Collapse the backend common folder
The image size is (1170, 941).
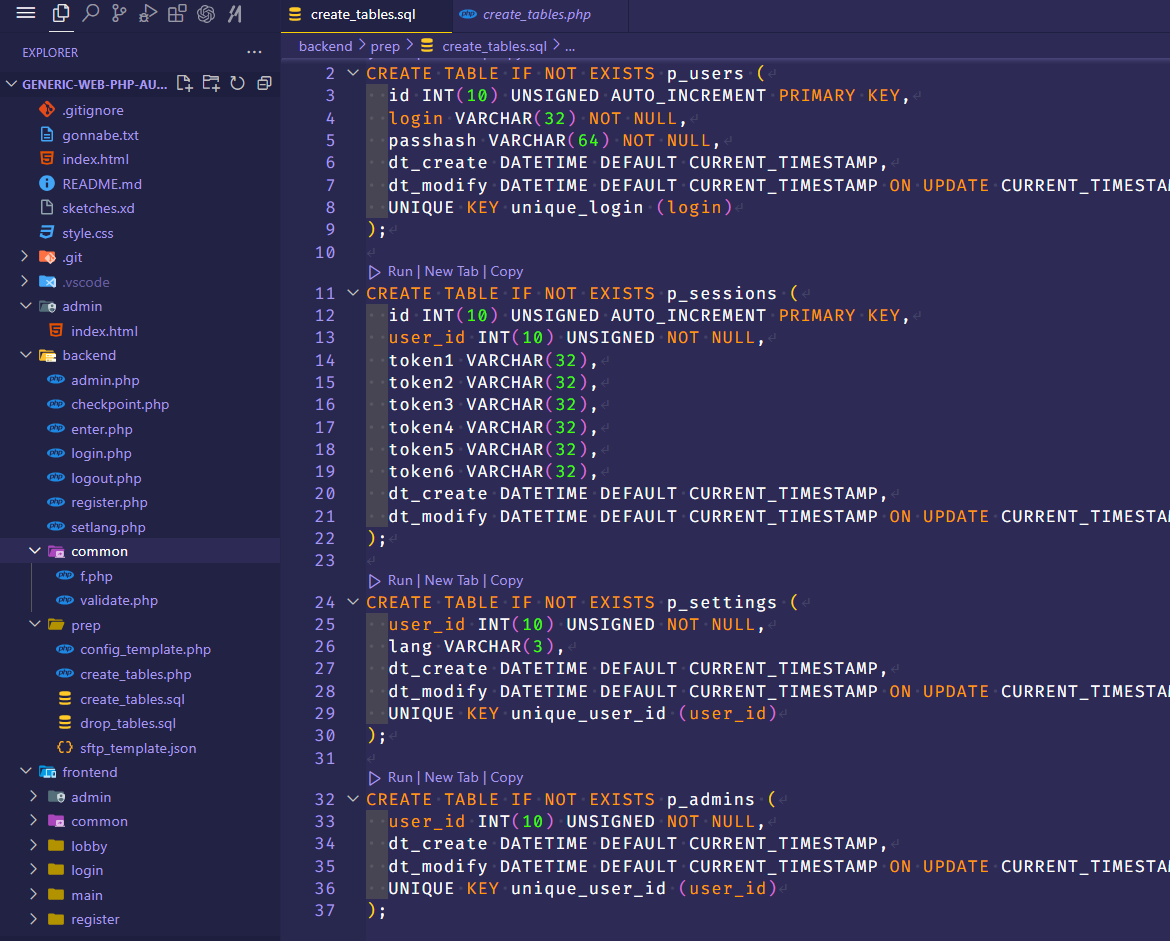(x=34, y=551)
